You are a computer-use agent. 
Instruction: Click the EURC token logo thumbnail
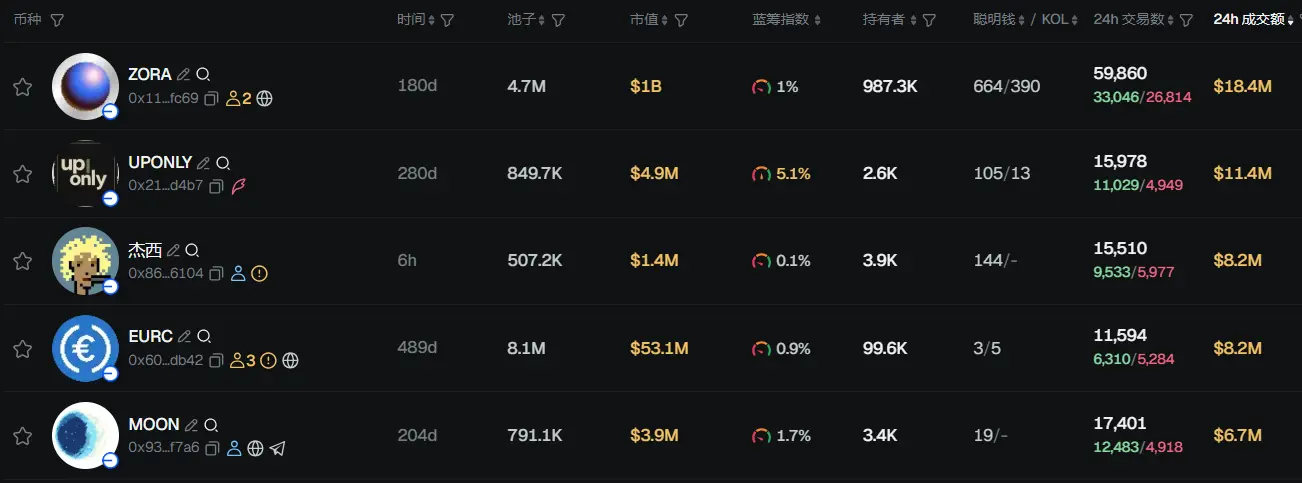[x=85, y=348]
